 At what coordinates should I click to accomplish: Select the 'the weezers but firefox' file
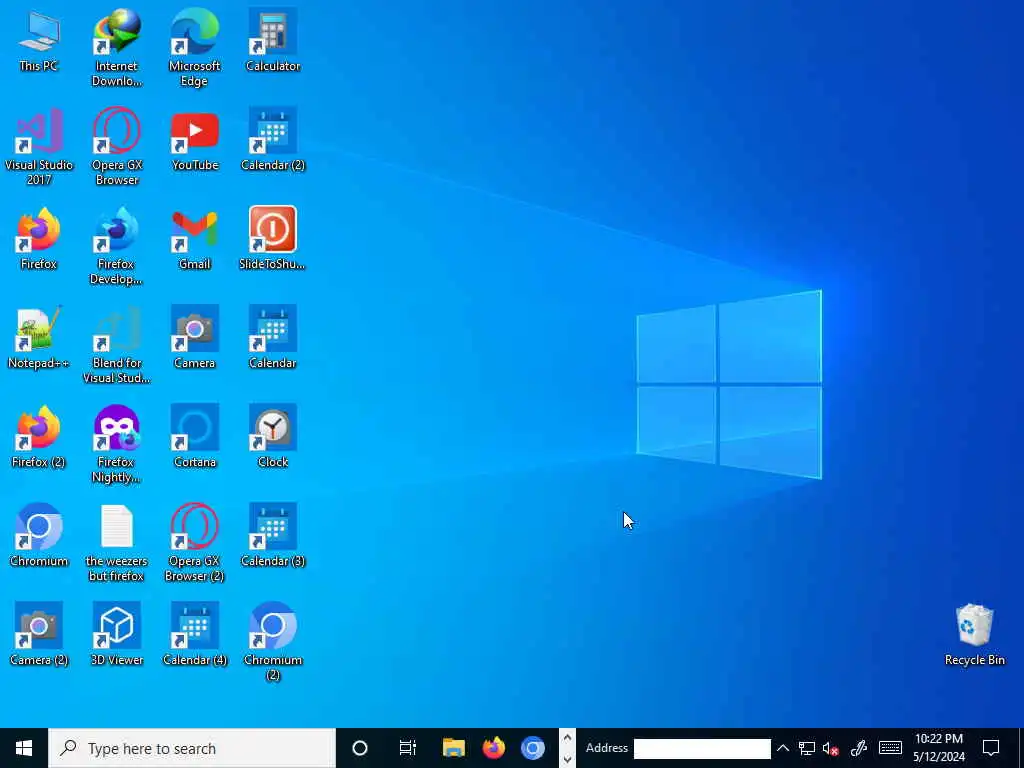(116, 543)
